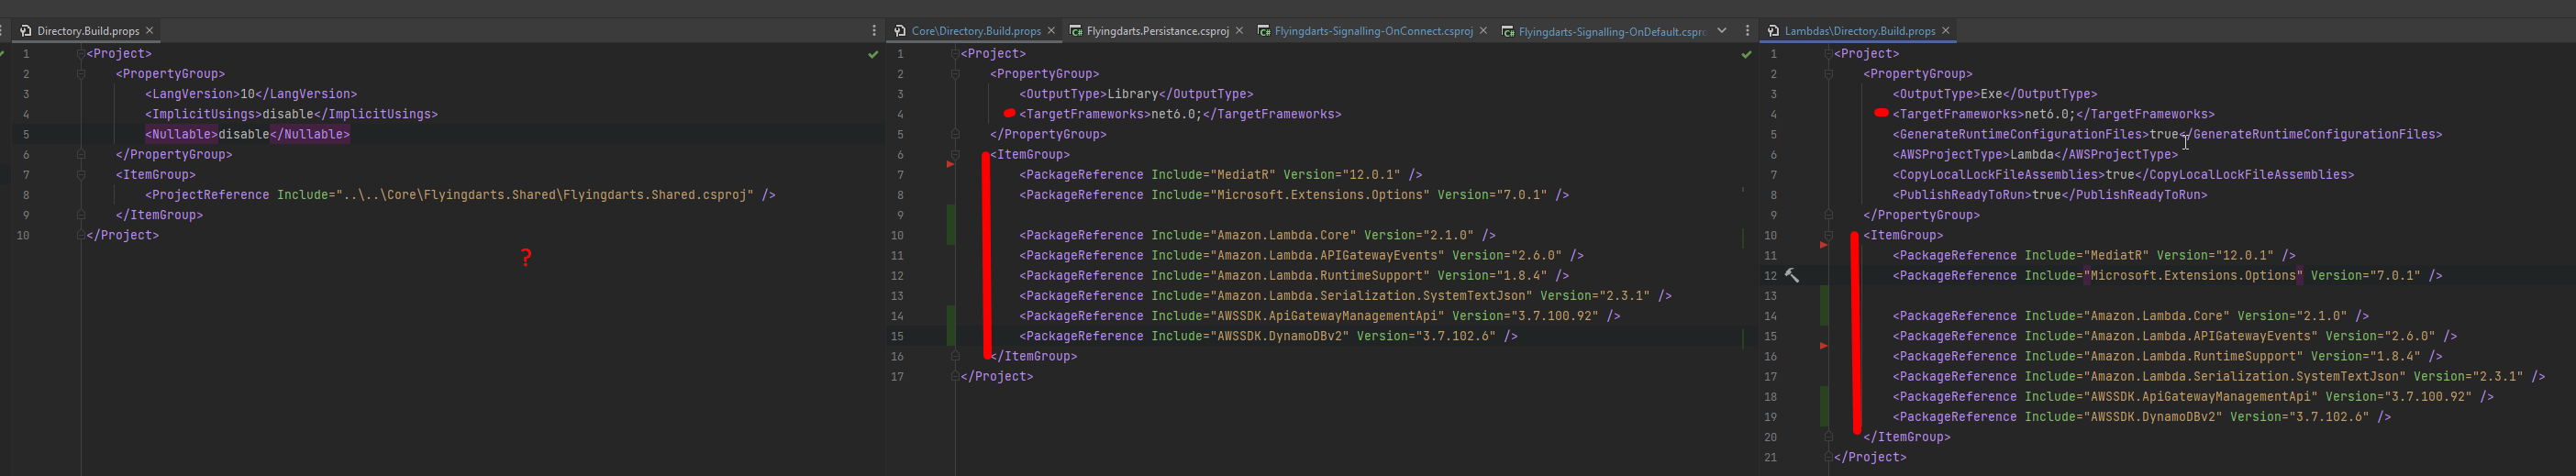Click TargetFrameworks net6.0 in the middle pane
This screenshot has width=2576, height=476.
tap(1180, 114)
